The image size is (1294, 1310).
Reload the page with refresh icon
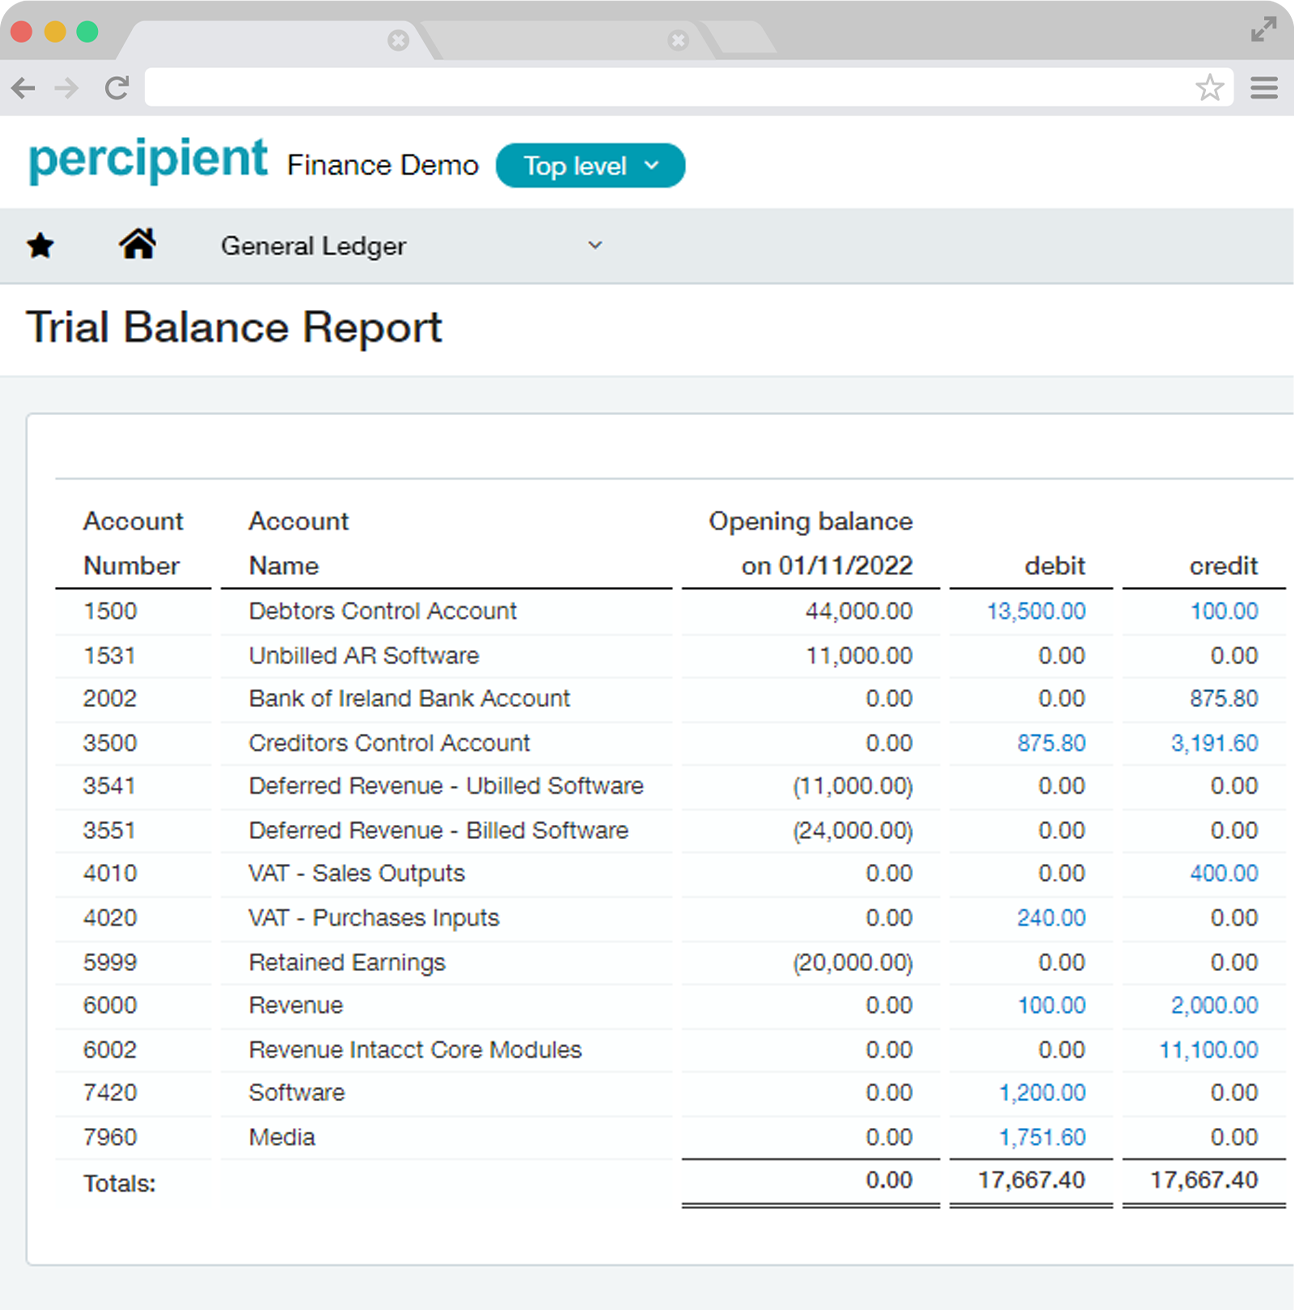point(117,88)
